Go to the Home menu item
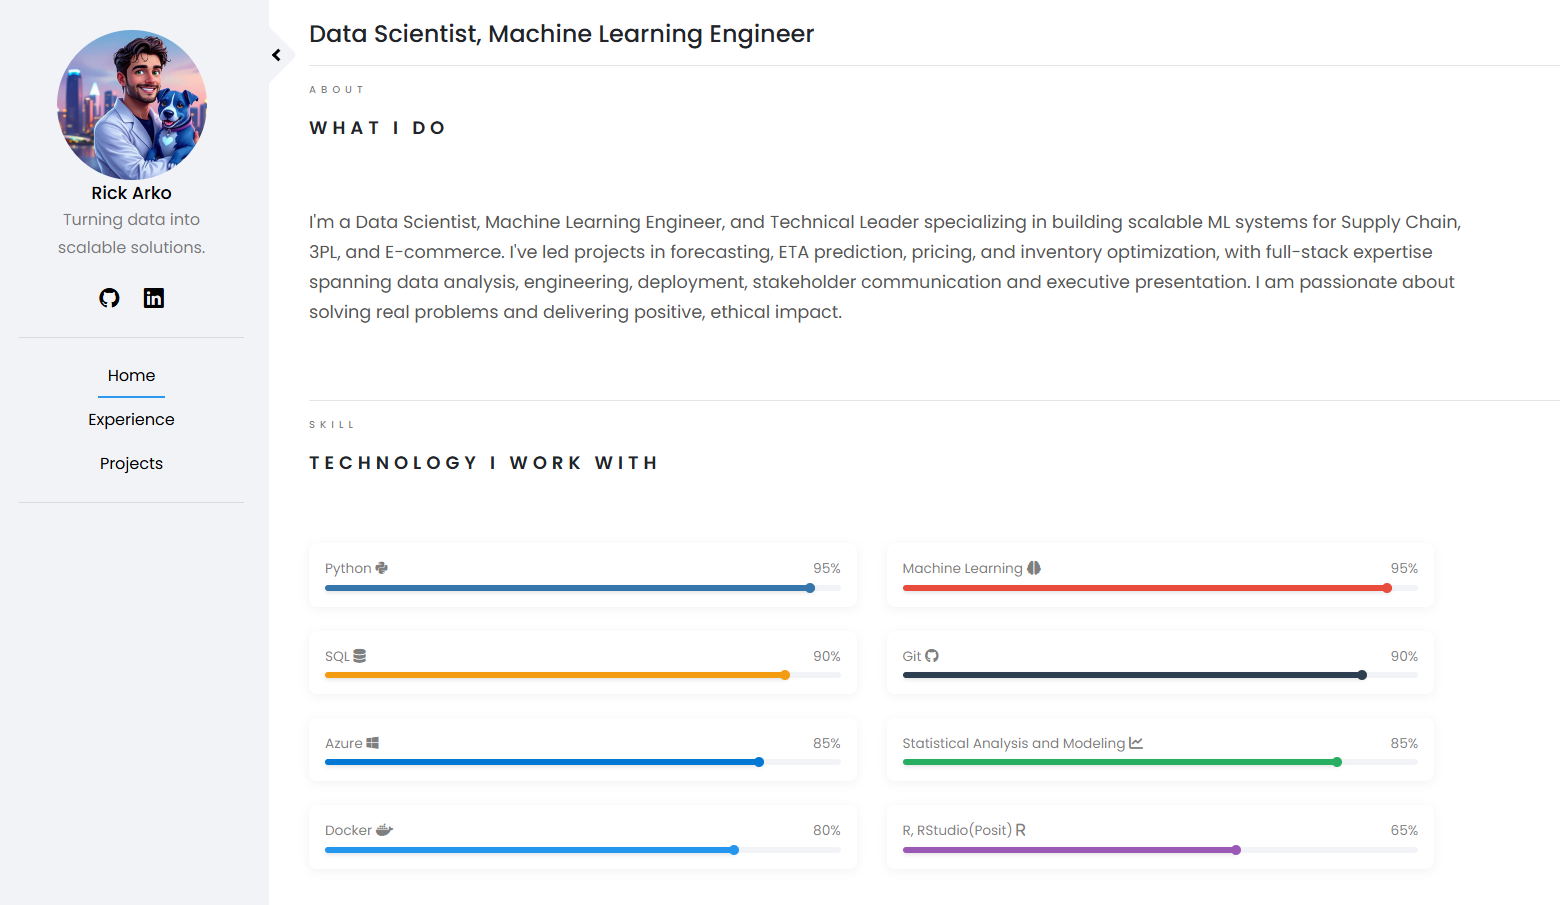 coord(131,376)
